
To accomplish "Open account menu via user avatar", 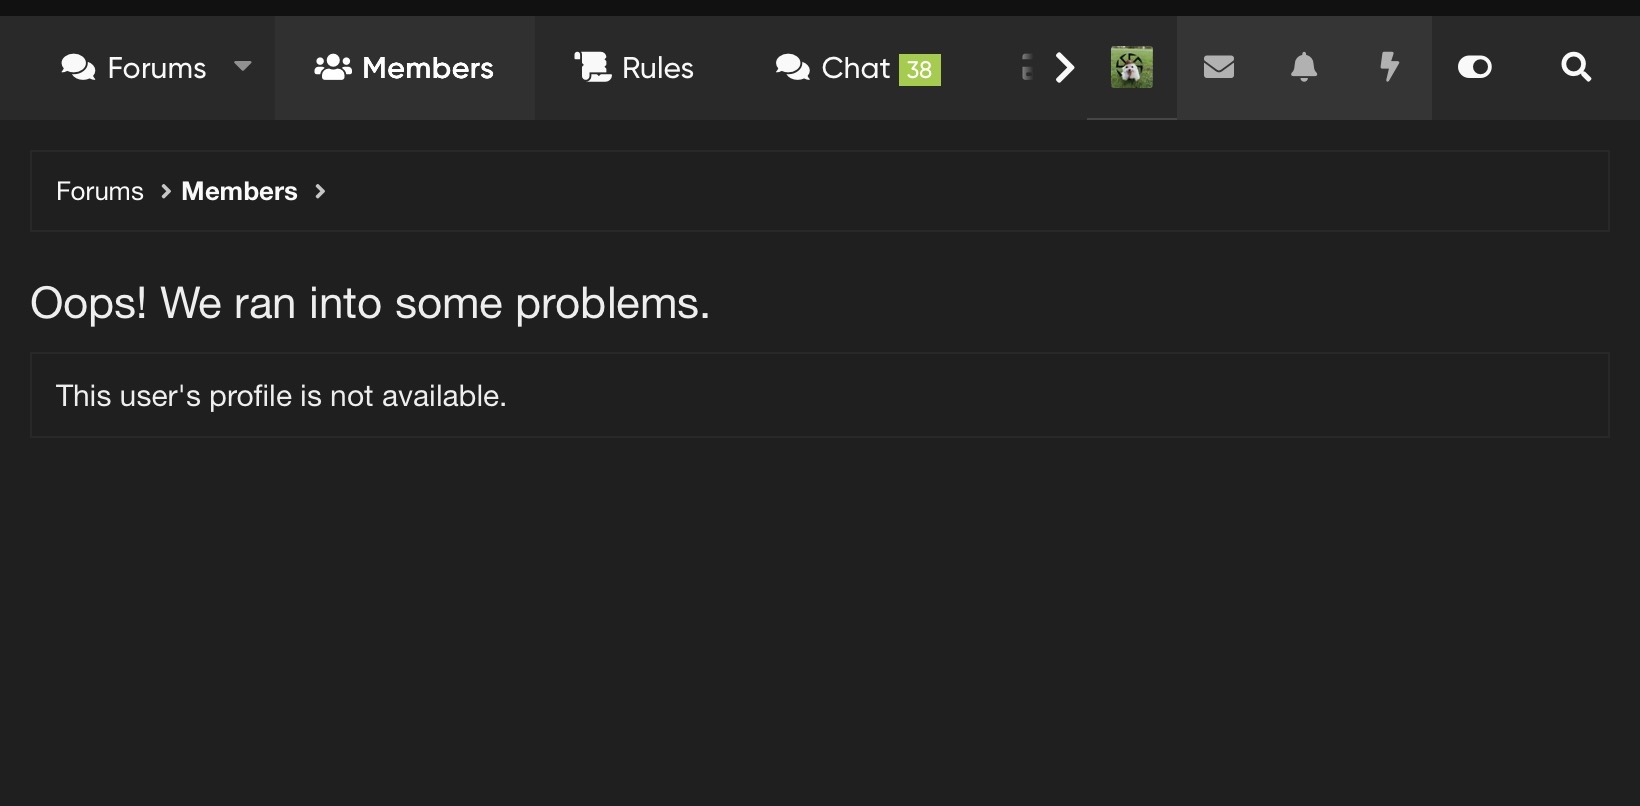I will [x=1132, y=67].
